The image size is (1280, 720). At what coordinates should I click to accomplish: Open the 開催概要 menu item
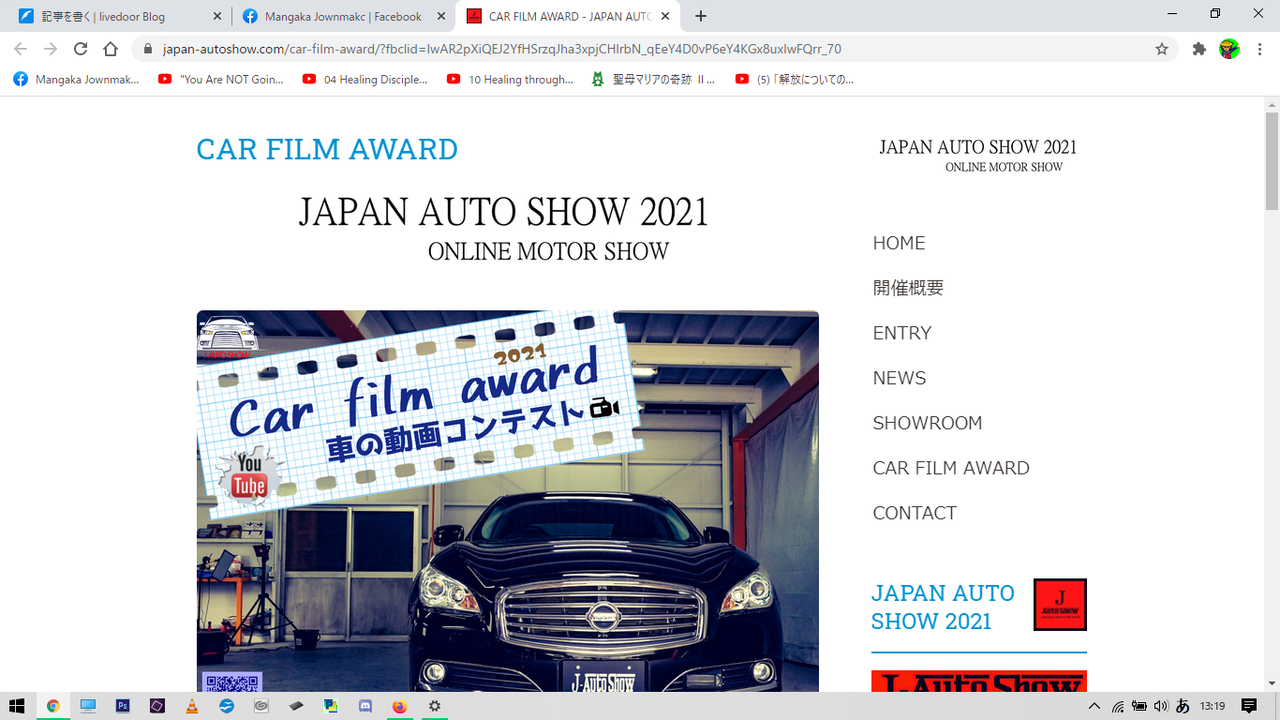click(908, 288)
